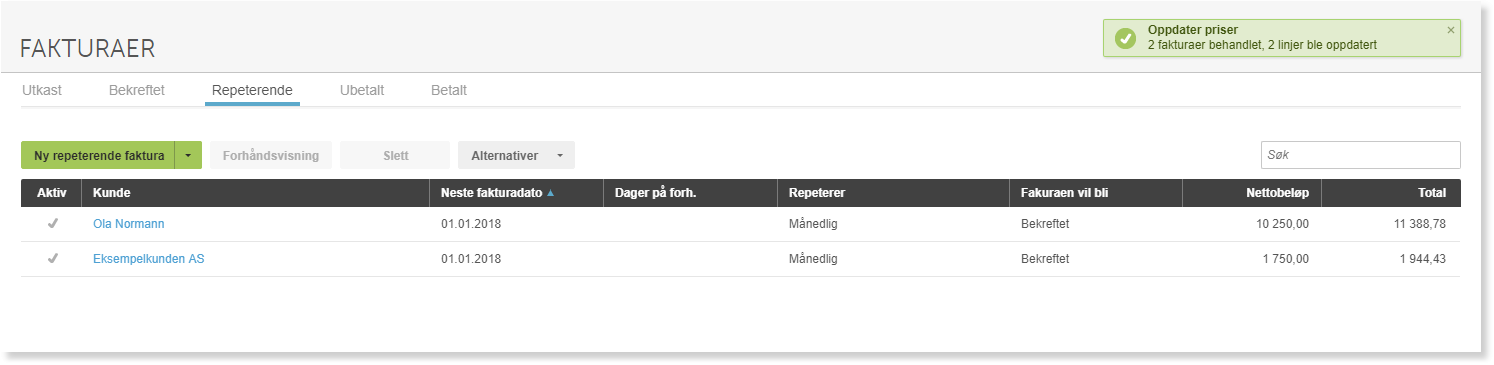1494x365 pixels.
Task: Click total 11 388,78
Action: point(1419,224)
